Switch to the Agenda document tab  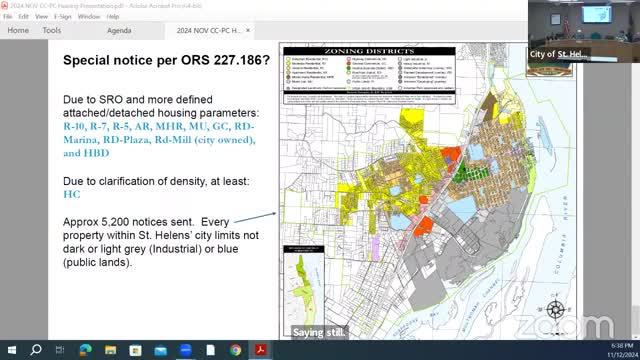pyautogui.click(x=119, y=31)
